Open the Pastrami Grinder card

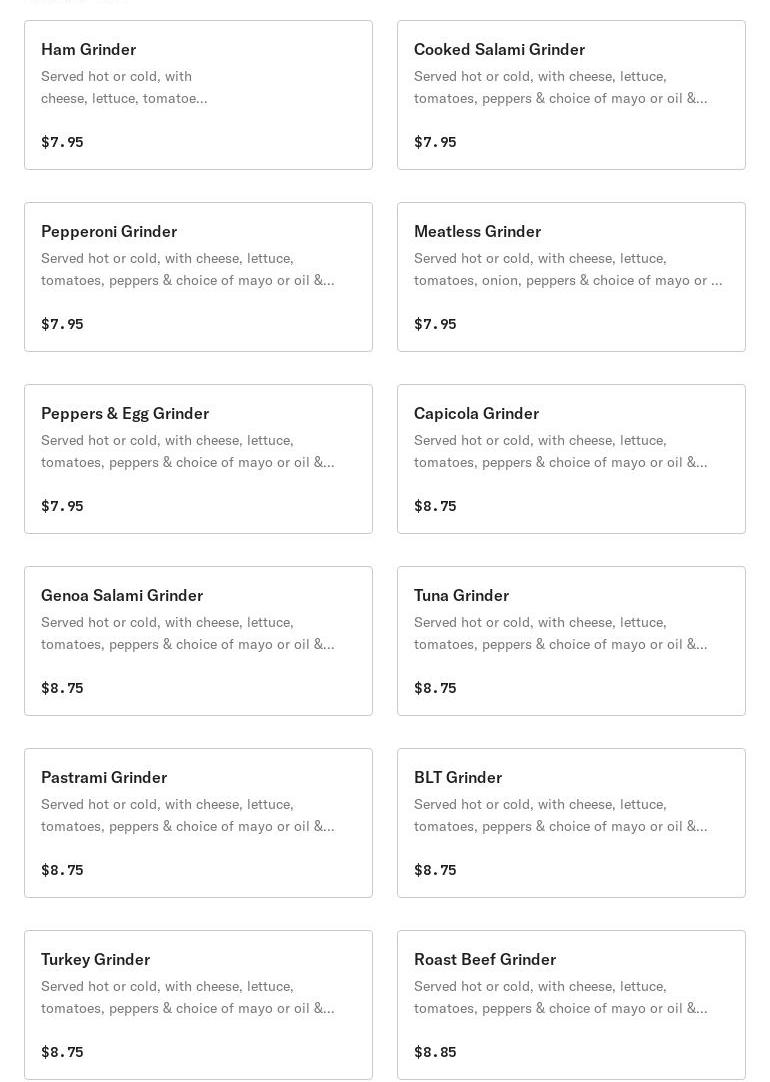(198, 823)
